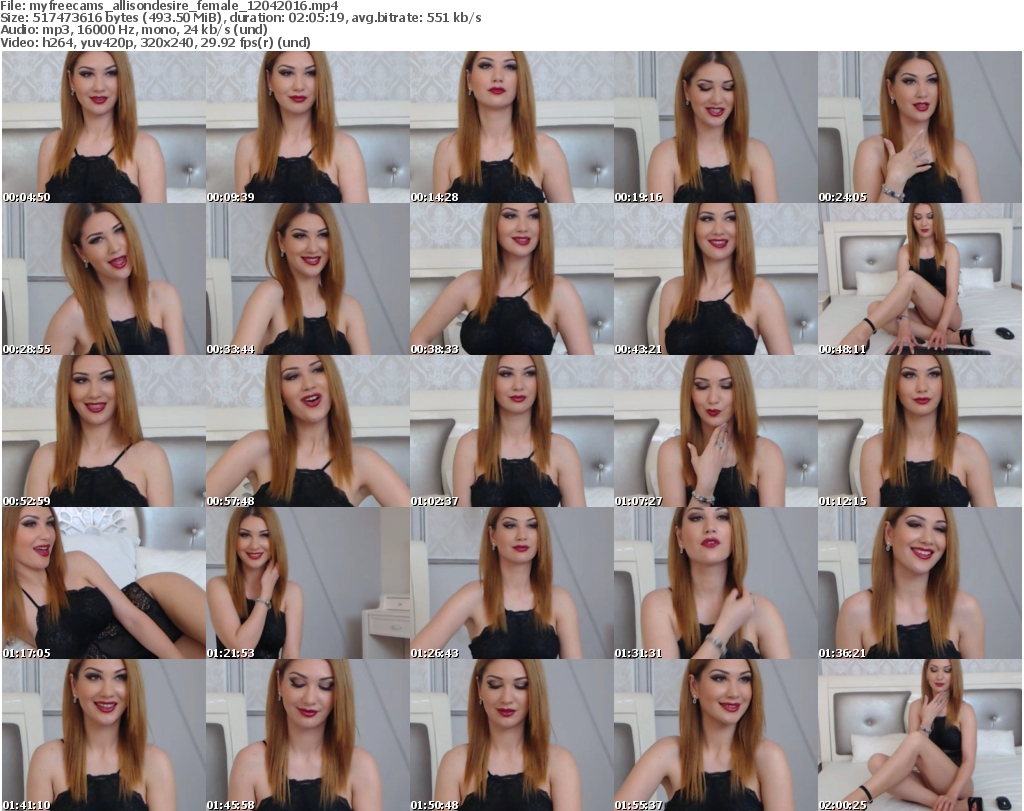Select the frame timestamped 01:07:27
The image size is (1024, 811).
click(x=716, y=432)
